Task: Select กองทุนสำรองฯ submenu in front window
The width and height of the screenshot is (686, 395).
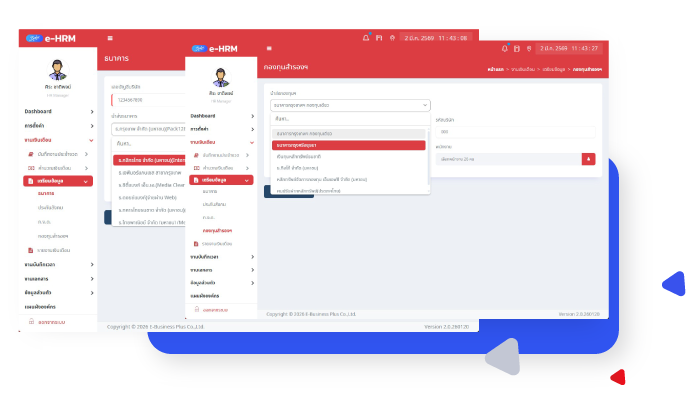Action: [217, 231]
